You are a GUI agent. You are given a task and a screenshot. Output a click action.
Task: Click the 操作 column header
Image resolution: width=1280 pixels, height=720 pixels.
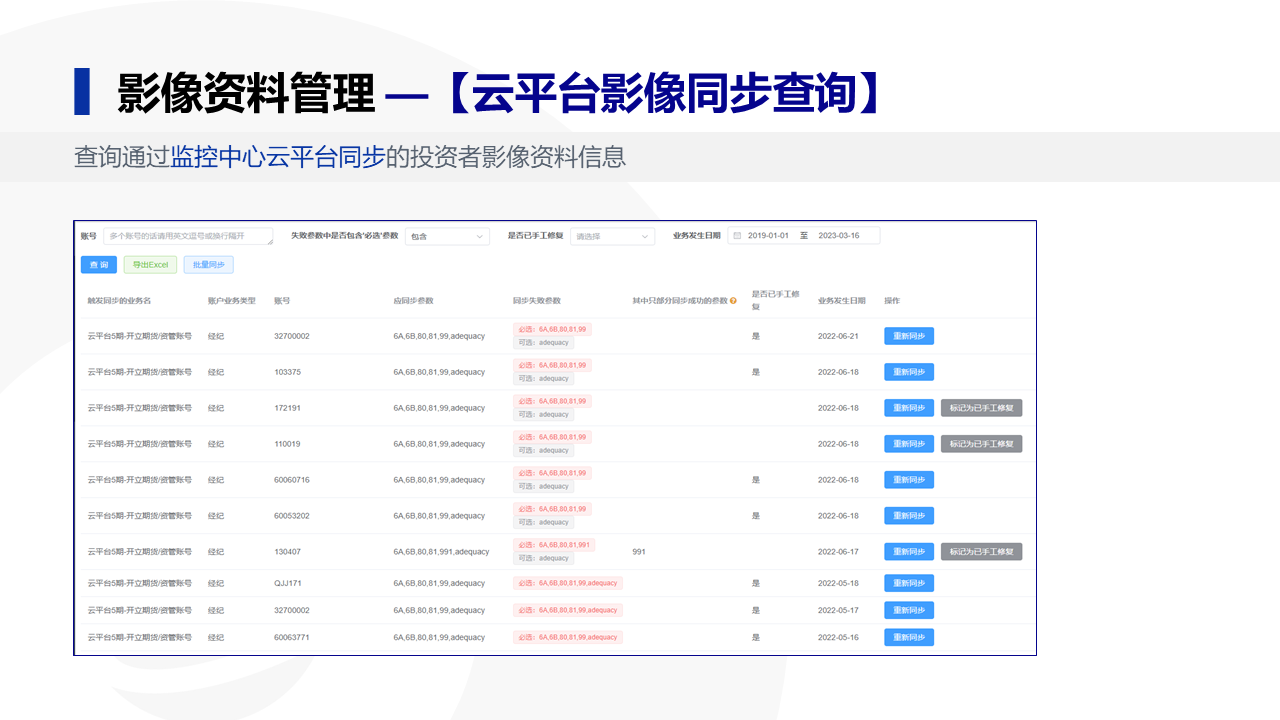point(892,300)
